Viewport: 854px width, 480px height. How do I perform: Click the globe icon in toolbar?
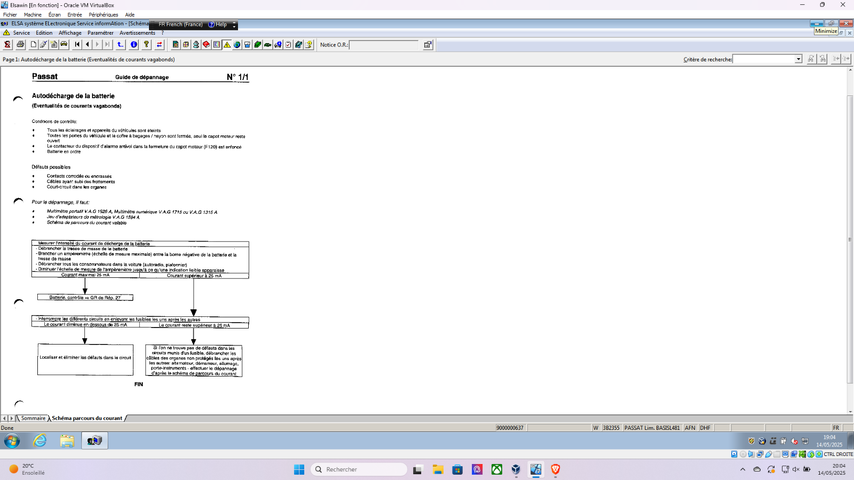(x=237, y=45)
